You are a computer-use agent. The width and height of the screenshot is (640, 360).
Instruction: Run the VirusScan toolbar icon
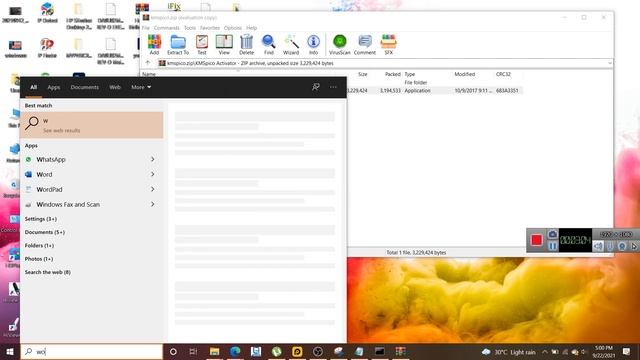pyautogui.click(x=340, y=44)
